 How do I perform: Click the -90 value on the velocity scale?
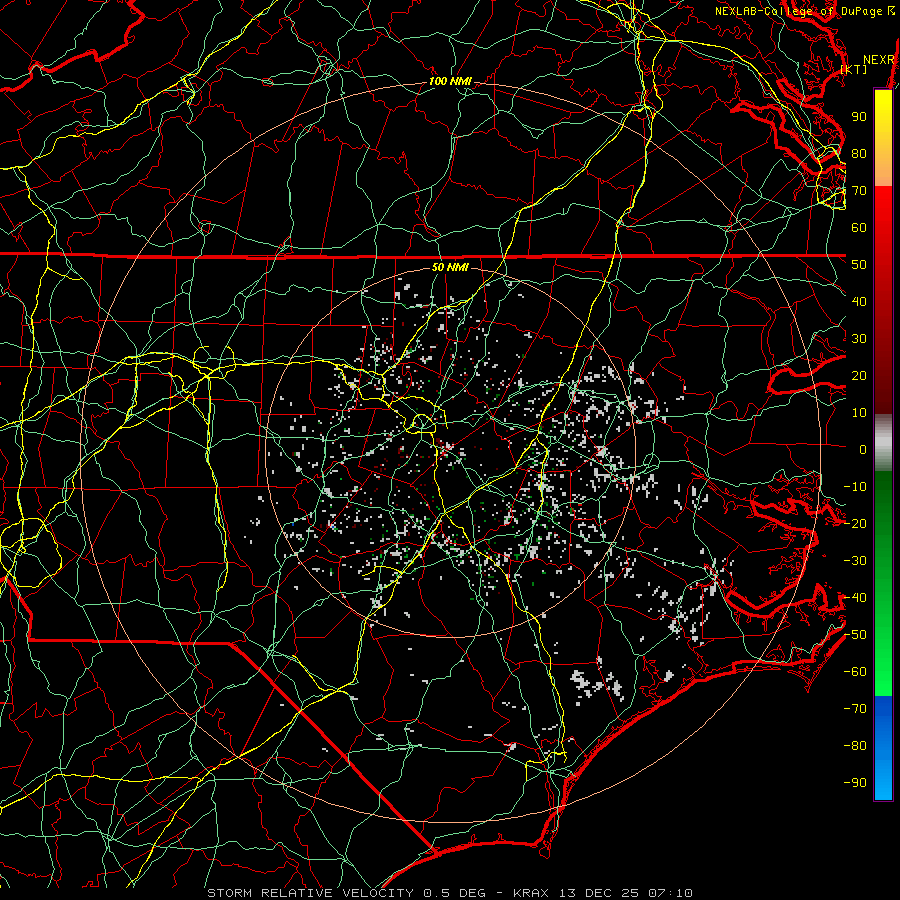(x=855, y=783)
